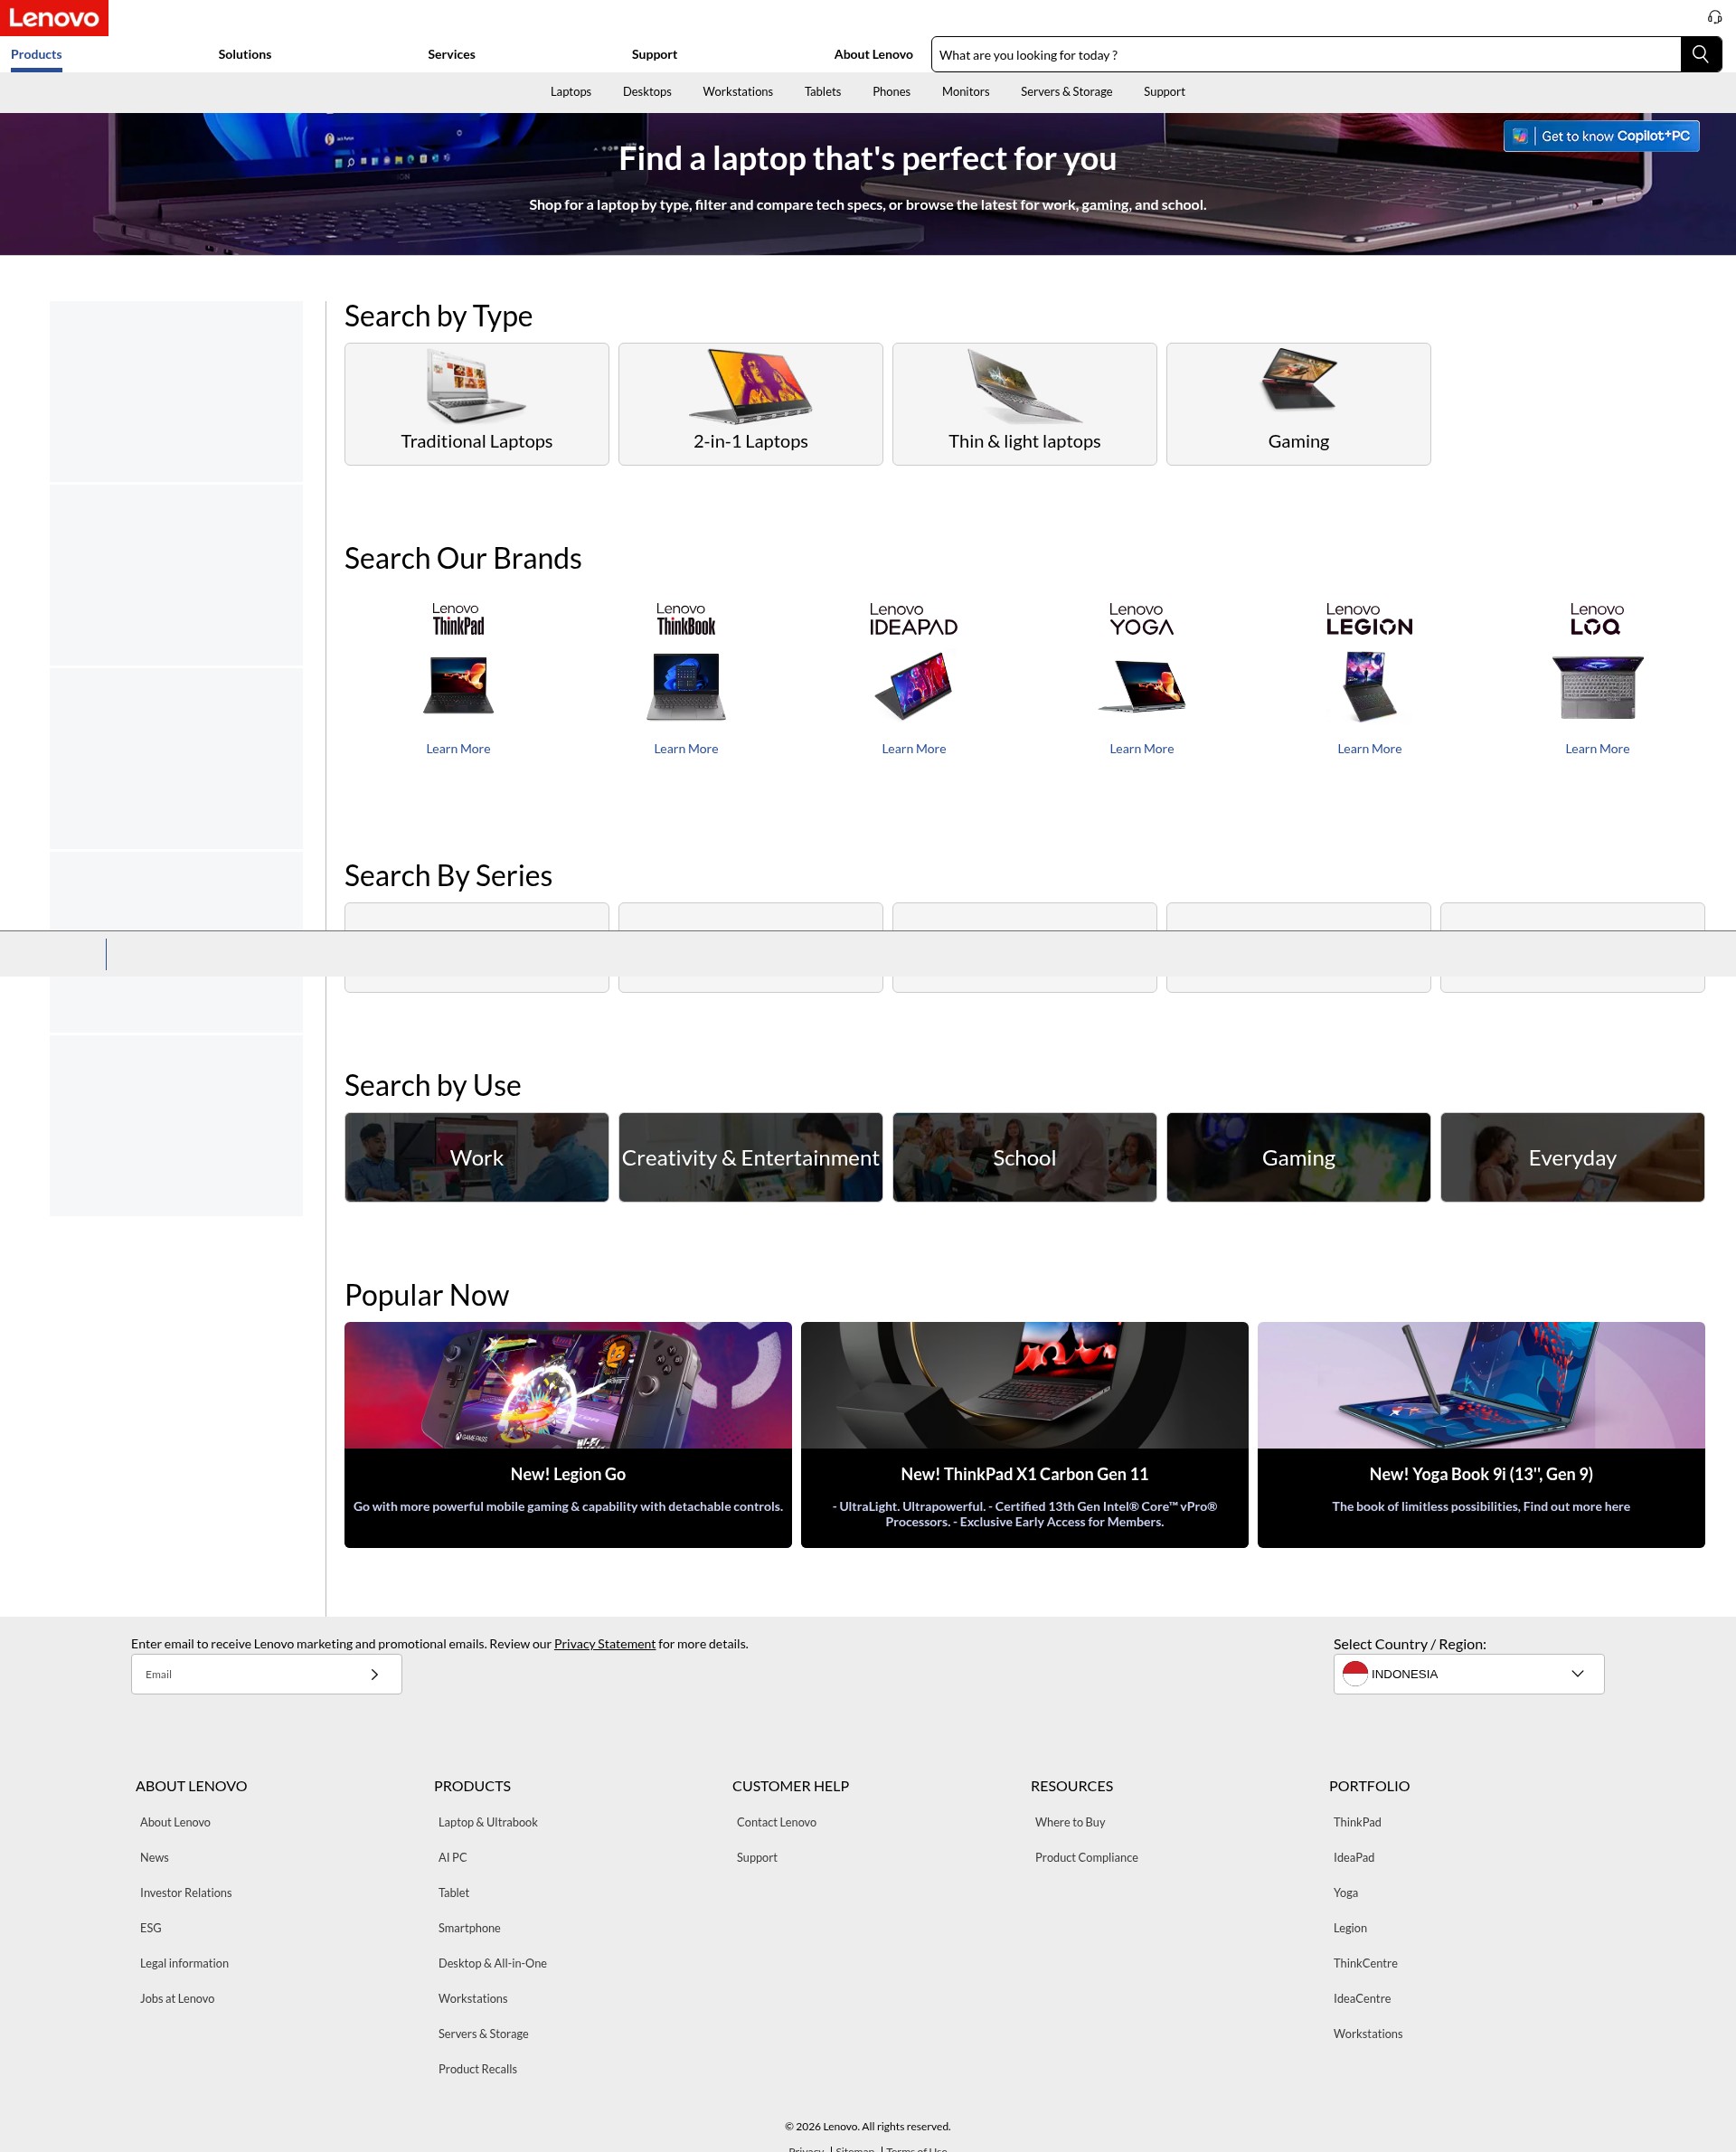The image size is (1736, 2152).
Task: Click Learn More under LOQ
Action: (x=1597, y=749)
